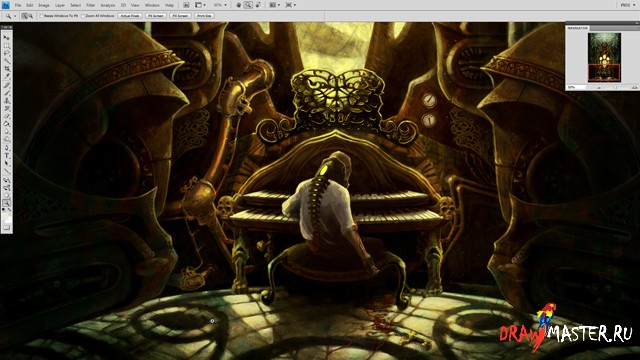
Task: Click the Photoshop logo icon
Action: [x=5, y=5]
